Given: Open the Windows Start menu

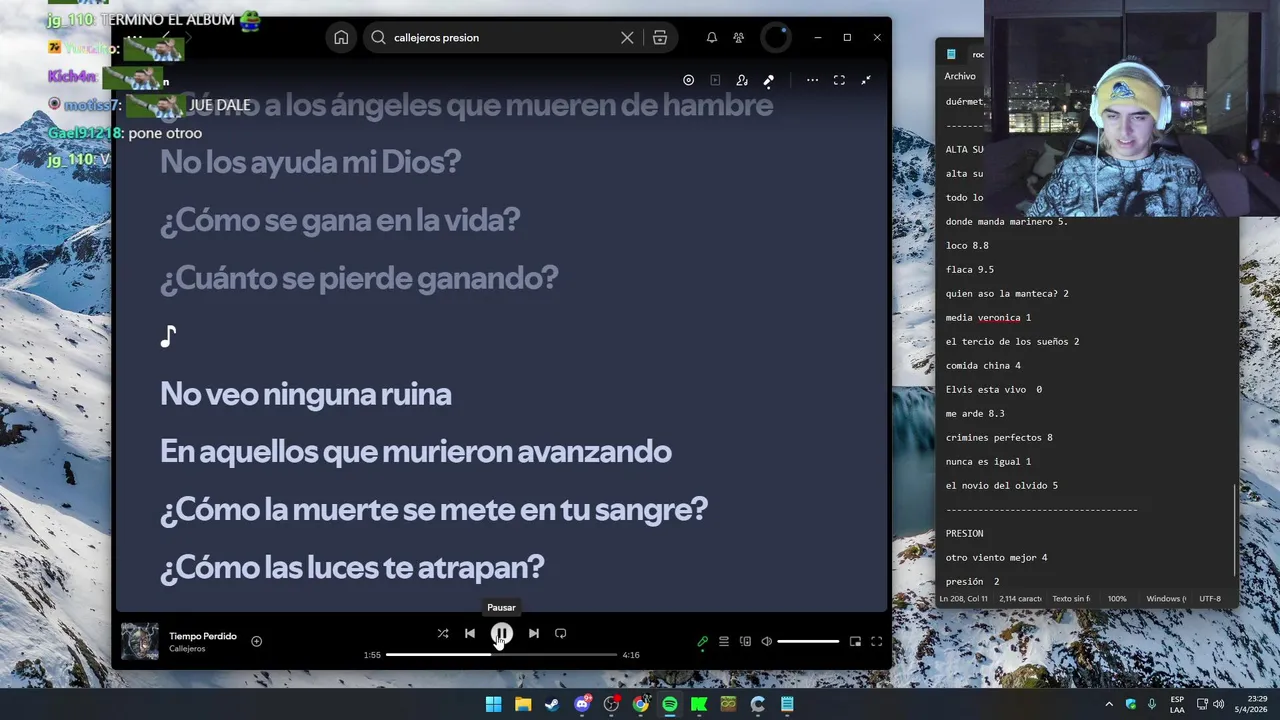Looking at the screenshot, I should pos(493,704).
